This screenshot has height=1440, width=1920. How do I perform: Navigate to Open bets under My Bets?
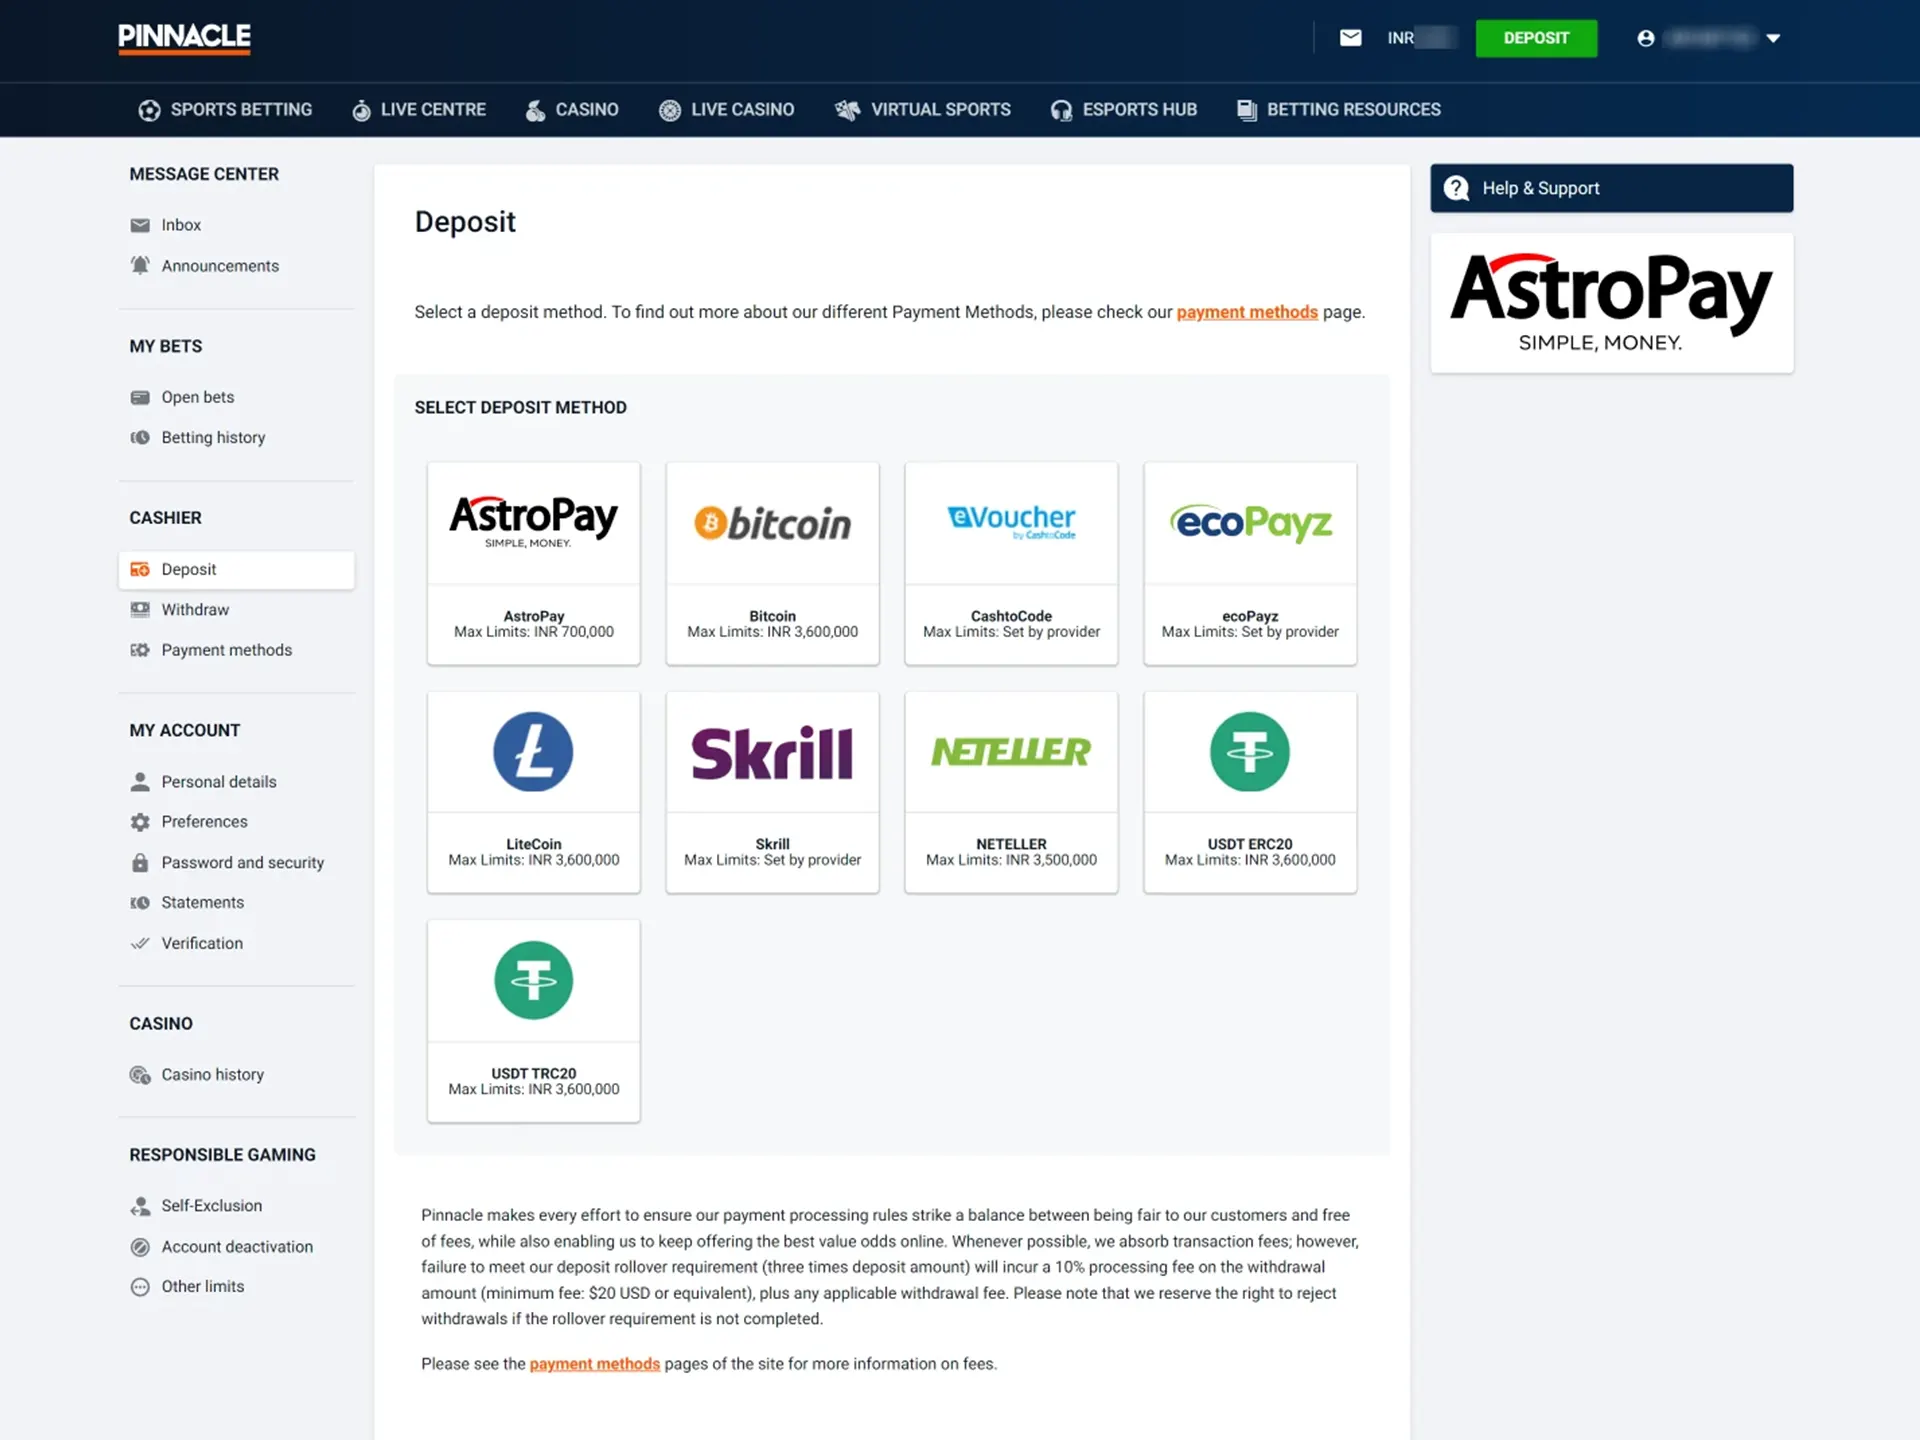click(x=198, y=396)
